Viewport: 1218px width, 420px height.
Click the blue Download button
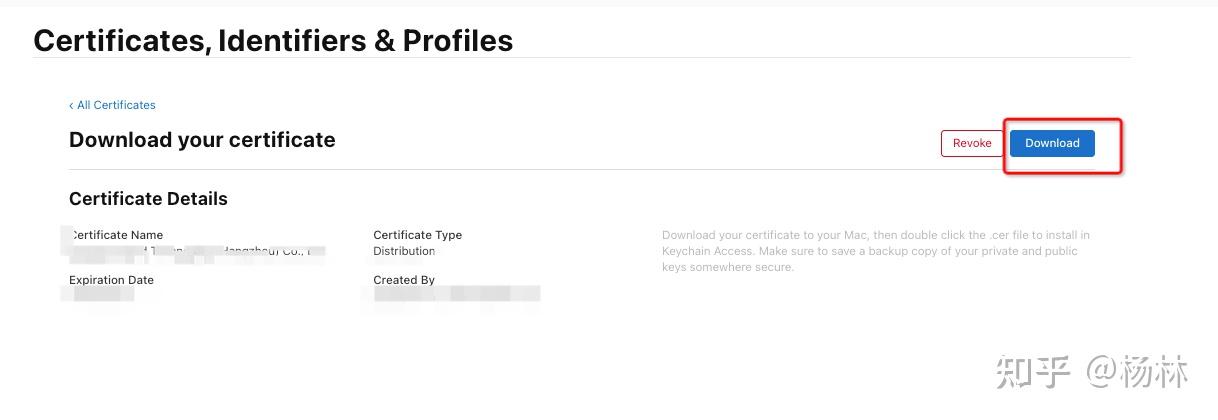pyautogui.click(x=1052, y=143)
